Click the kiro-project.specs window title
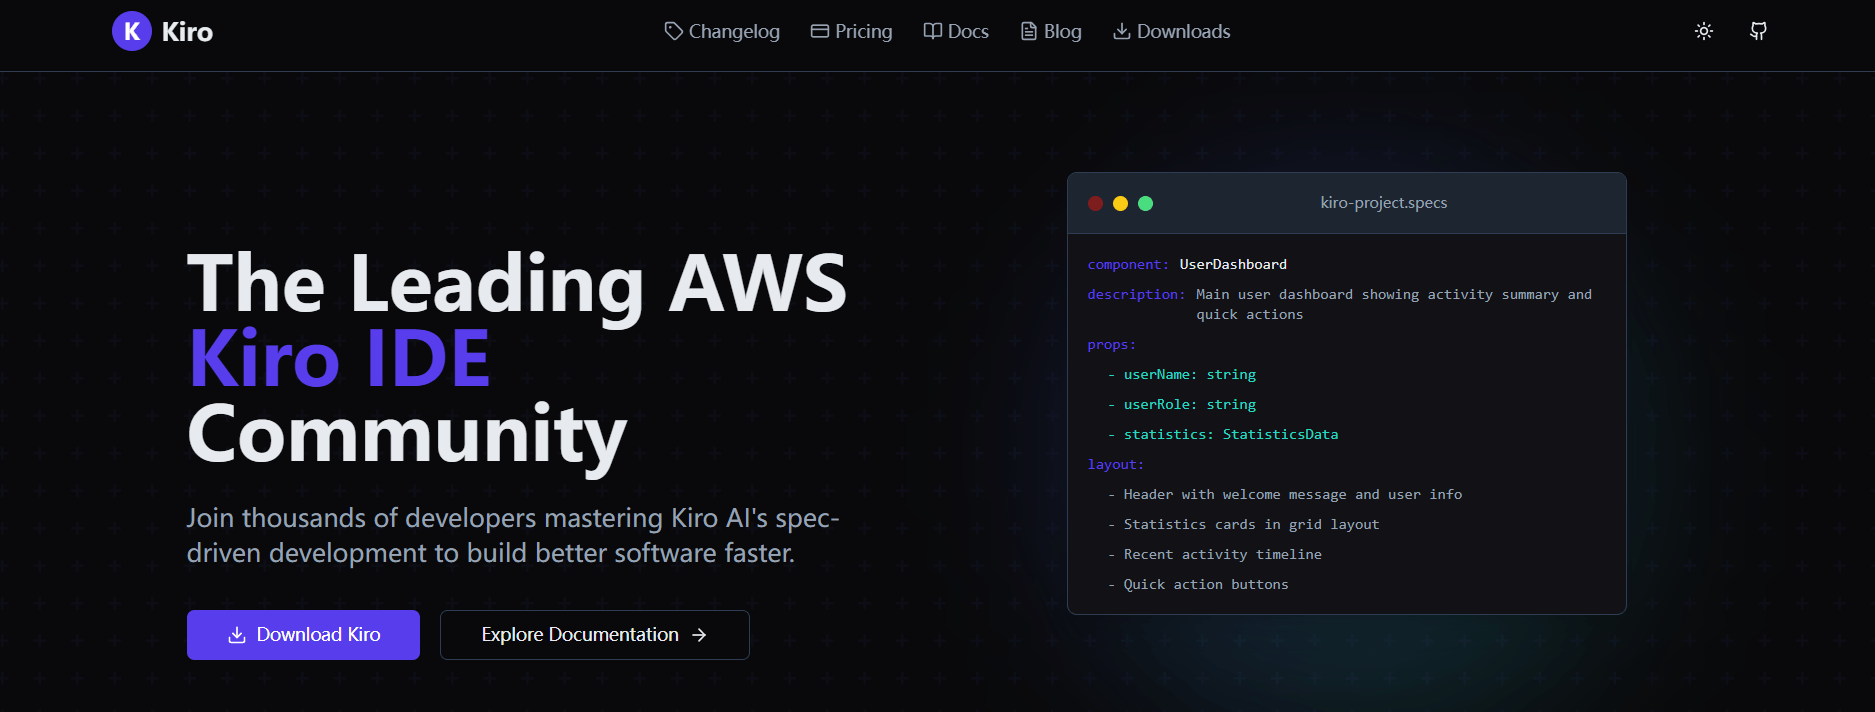This screenshot has height=712, width=1875. pyautogui.click(x=1383, y=203)
